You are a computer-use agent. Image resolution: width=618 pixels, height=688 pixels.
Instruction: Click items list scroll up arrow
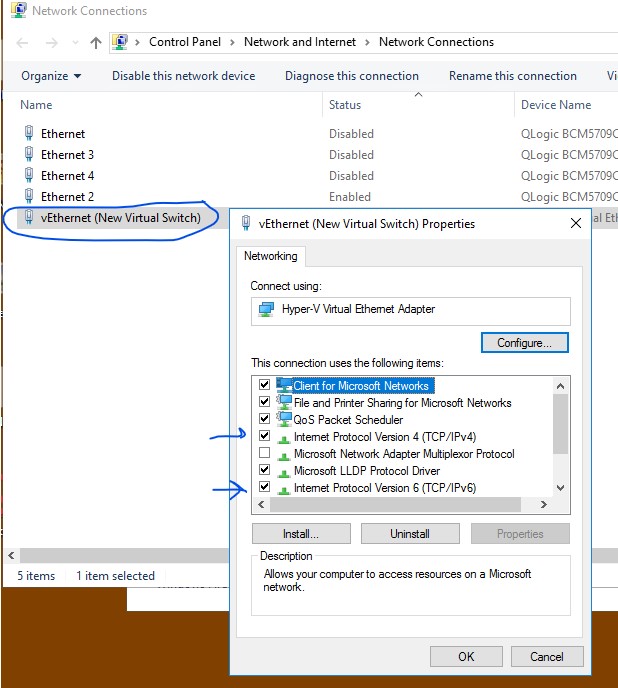coord(561,386)
